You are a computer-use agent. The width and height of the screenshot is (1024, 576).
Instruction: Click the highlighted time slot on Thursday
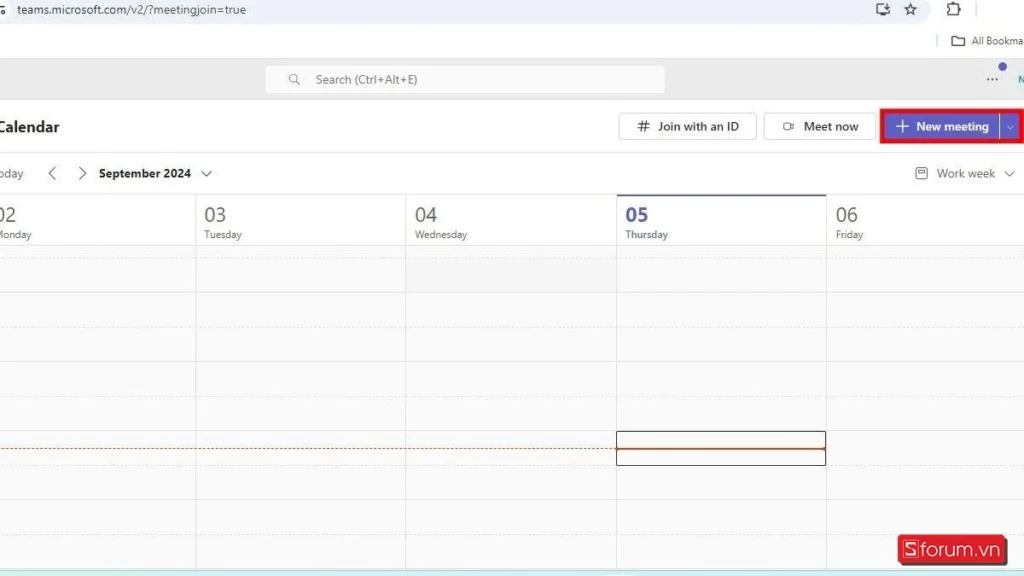coord(720,448)
